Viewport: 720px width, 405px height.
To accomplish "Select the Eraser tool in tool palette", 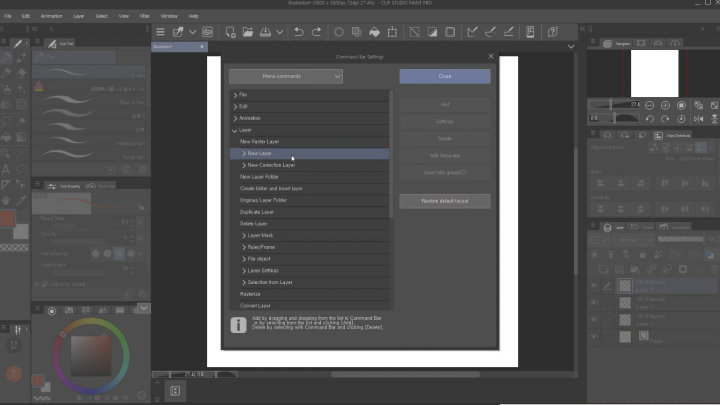I will pos(21,73).
